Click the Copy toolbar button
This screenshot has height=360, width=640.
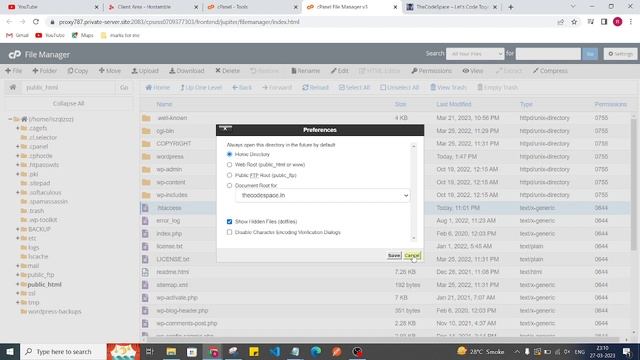pos(78,71)
